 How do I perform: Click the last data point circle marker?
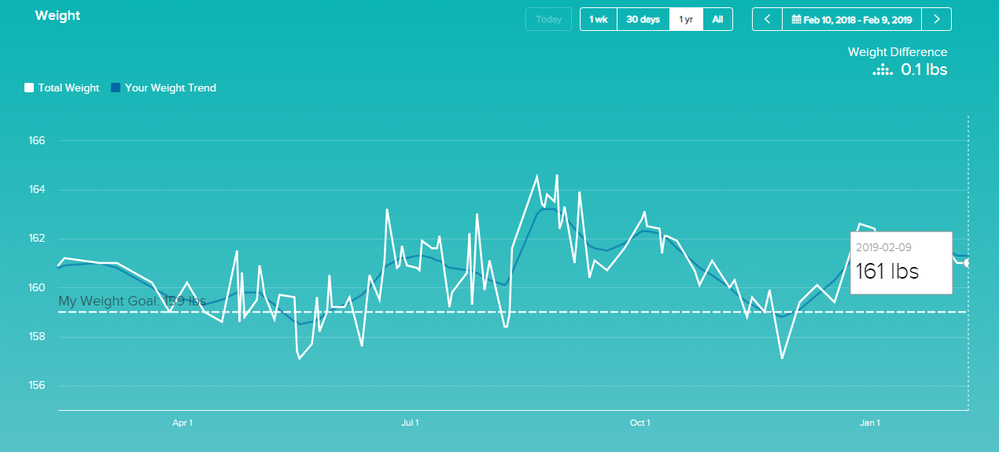point(968,262)
